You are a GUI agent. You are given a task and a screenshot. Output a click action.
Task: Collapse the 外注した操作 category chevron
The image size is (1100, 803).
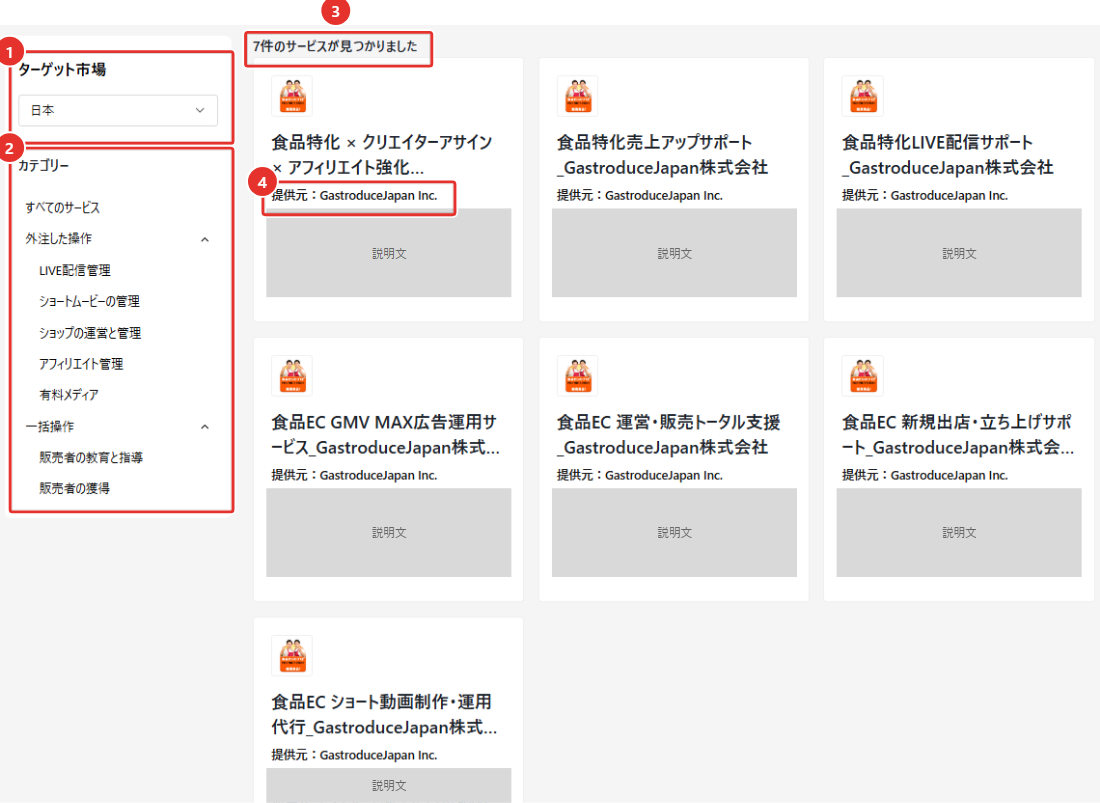pos(205,240)
